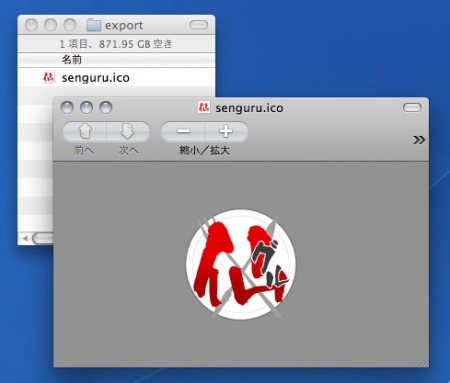Image resolution: width=450 pixels, height=383 pixels.
Task: Click the export window horizontal scrollbar thumb
Action: pos(43,238)
